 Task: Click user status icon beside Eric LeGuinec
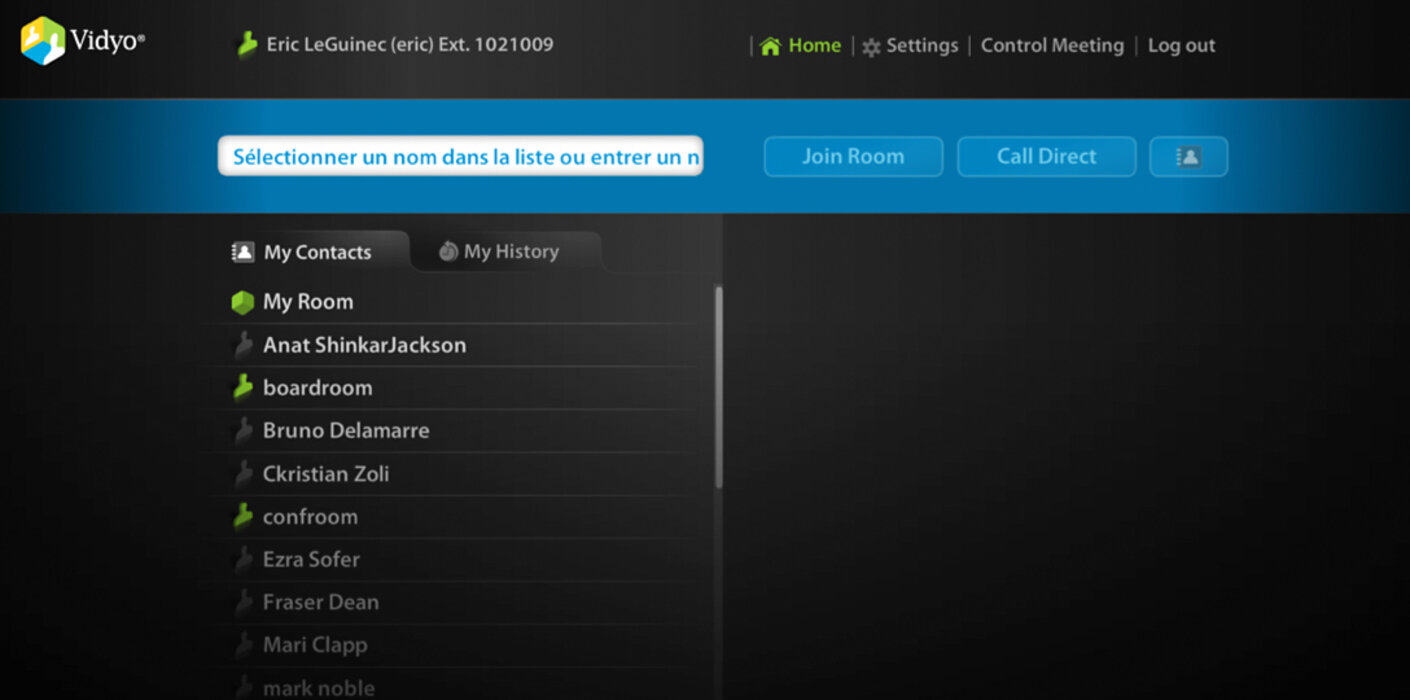tap(246, 45)
